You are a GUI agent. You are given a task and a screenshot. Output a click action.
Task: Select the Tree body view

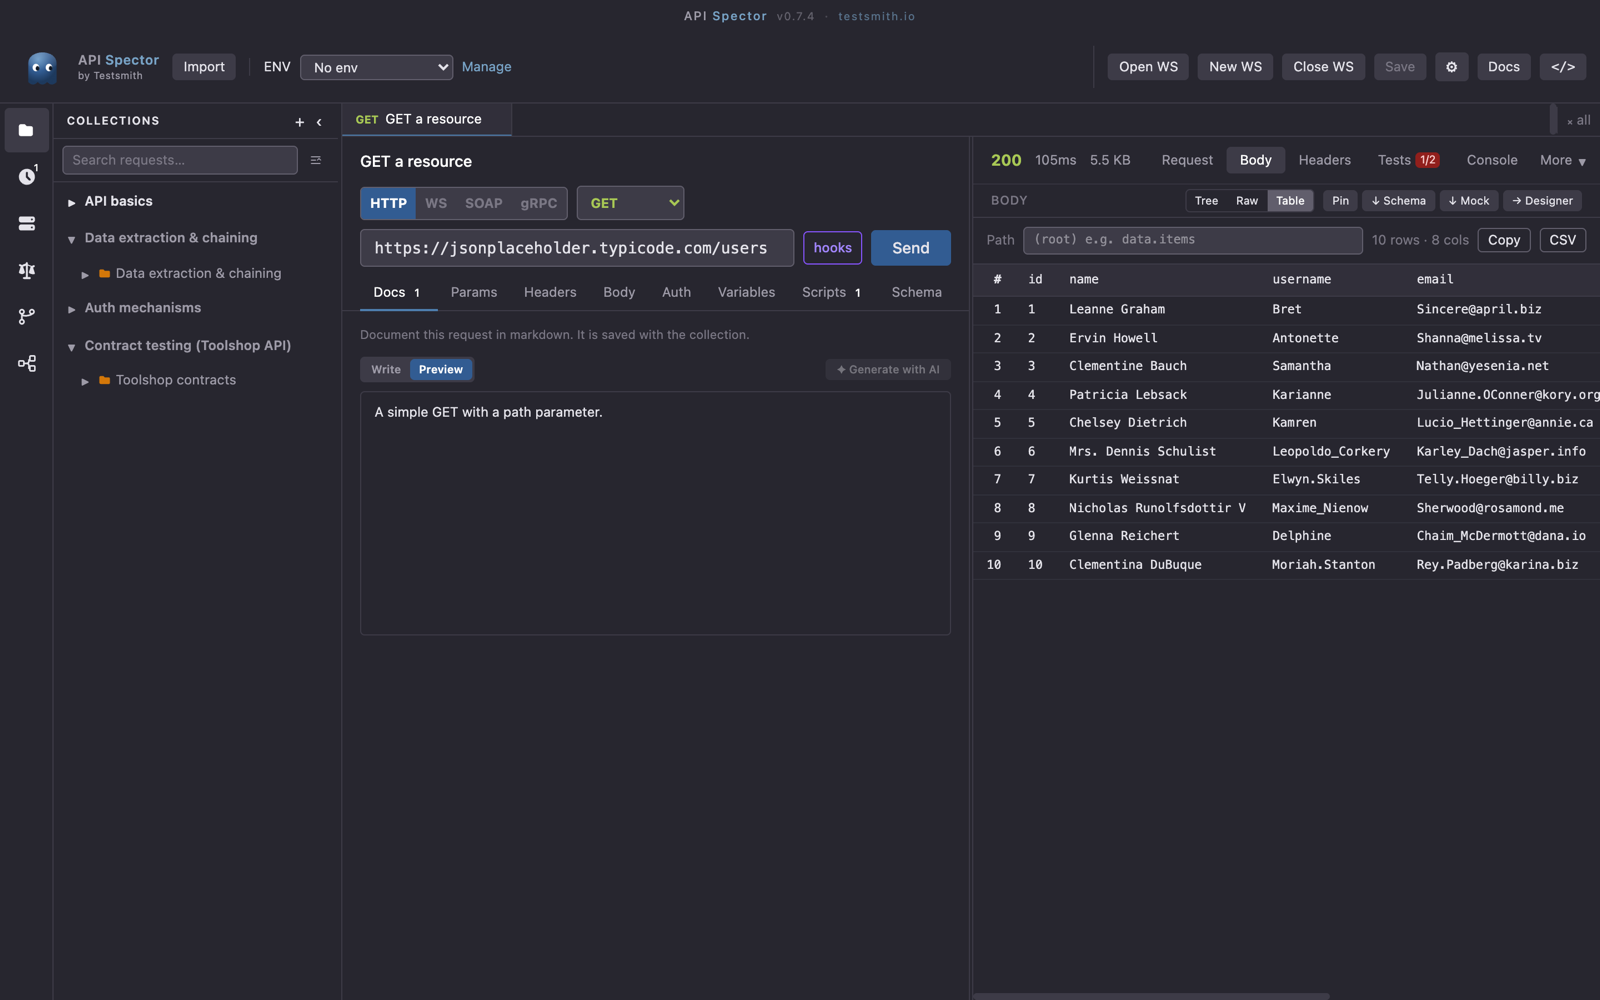(1206, 201)
